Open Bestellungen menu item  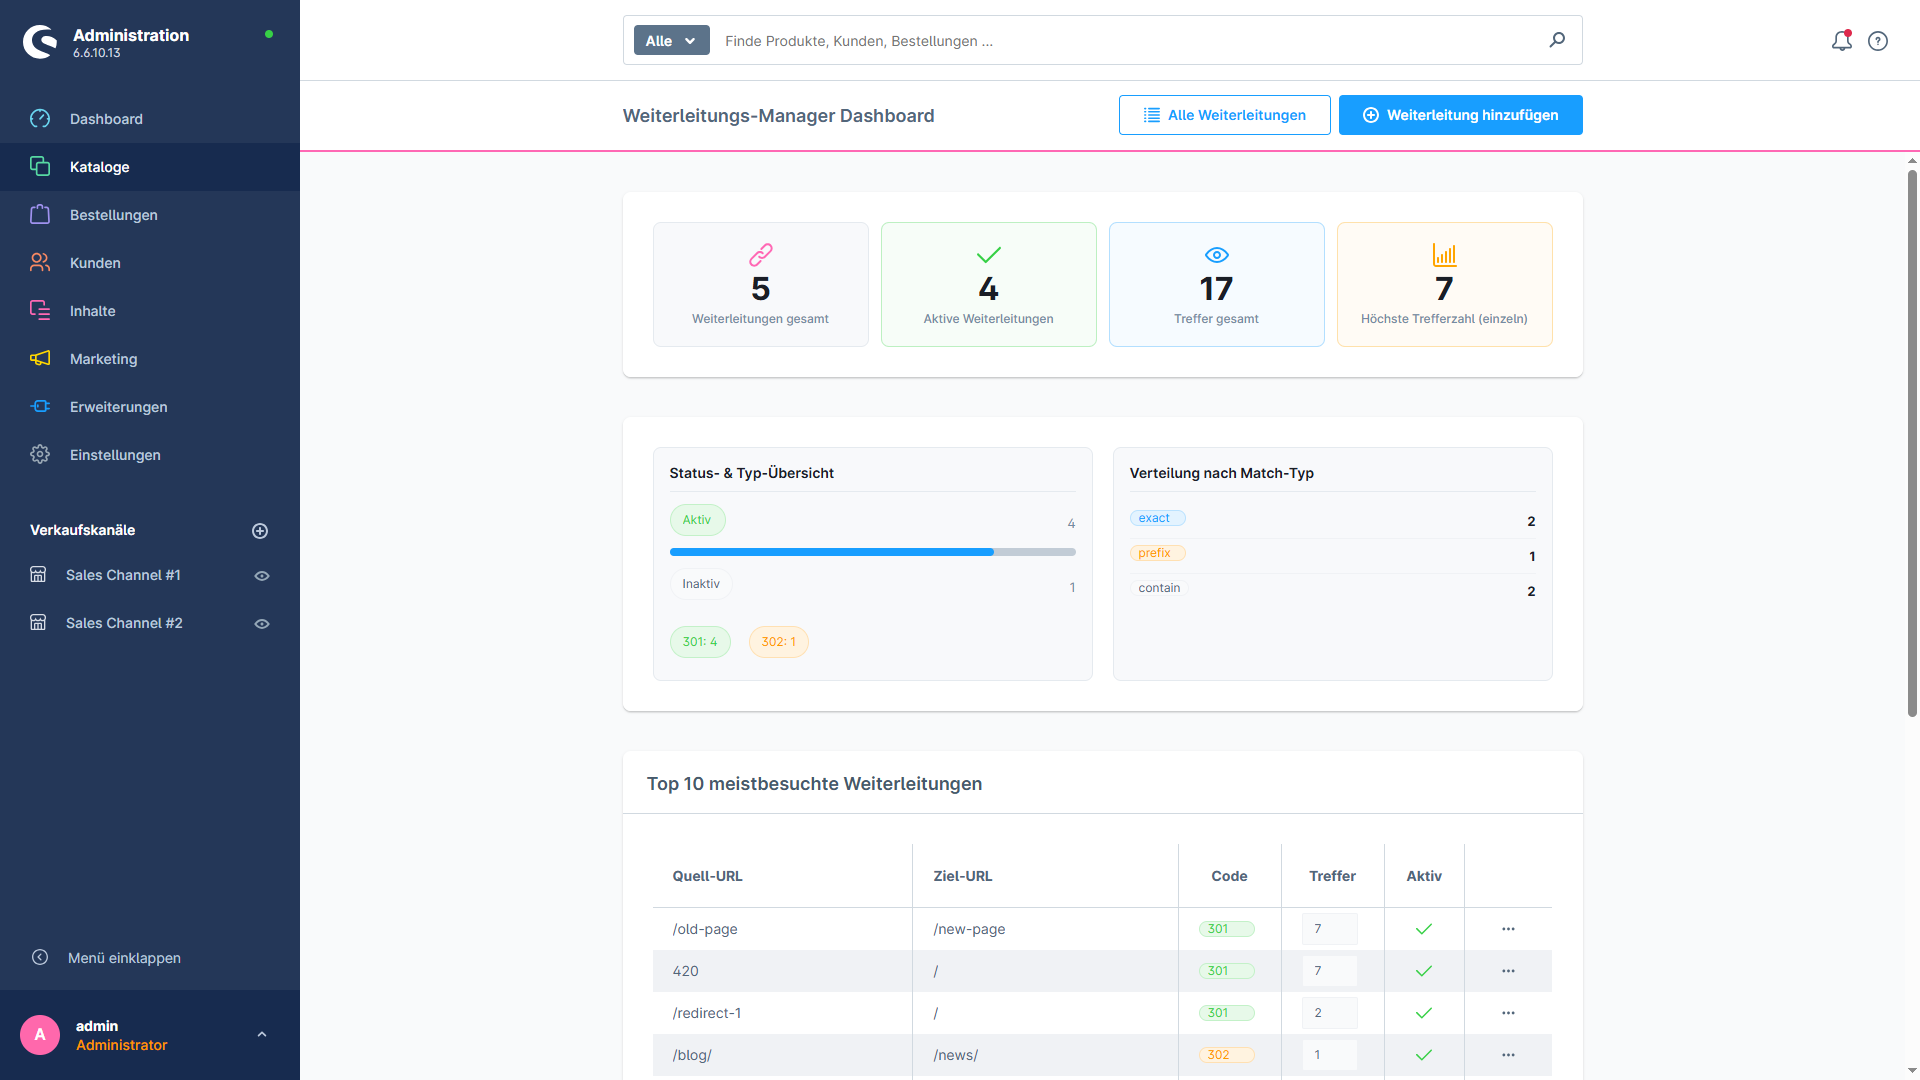pos(150,215)
